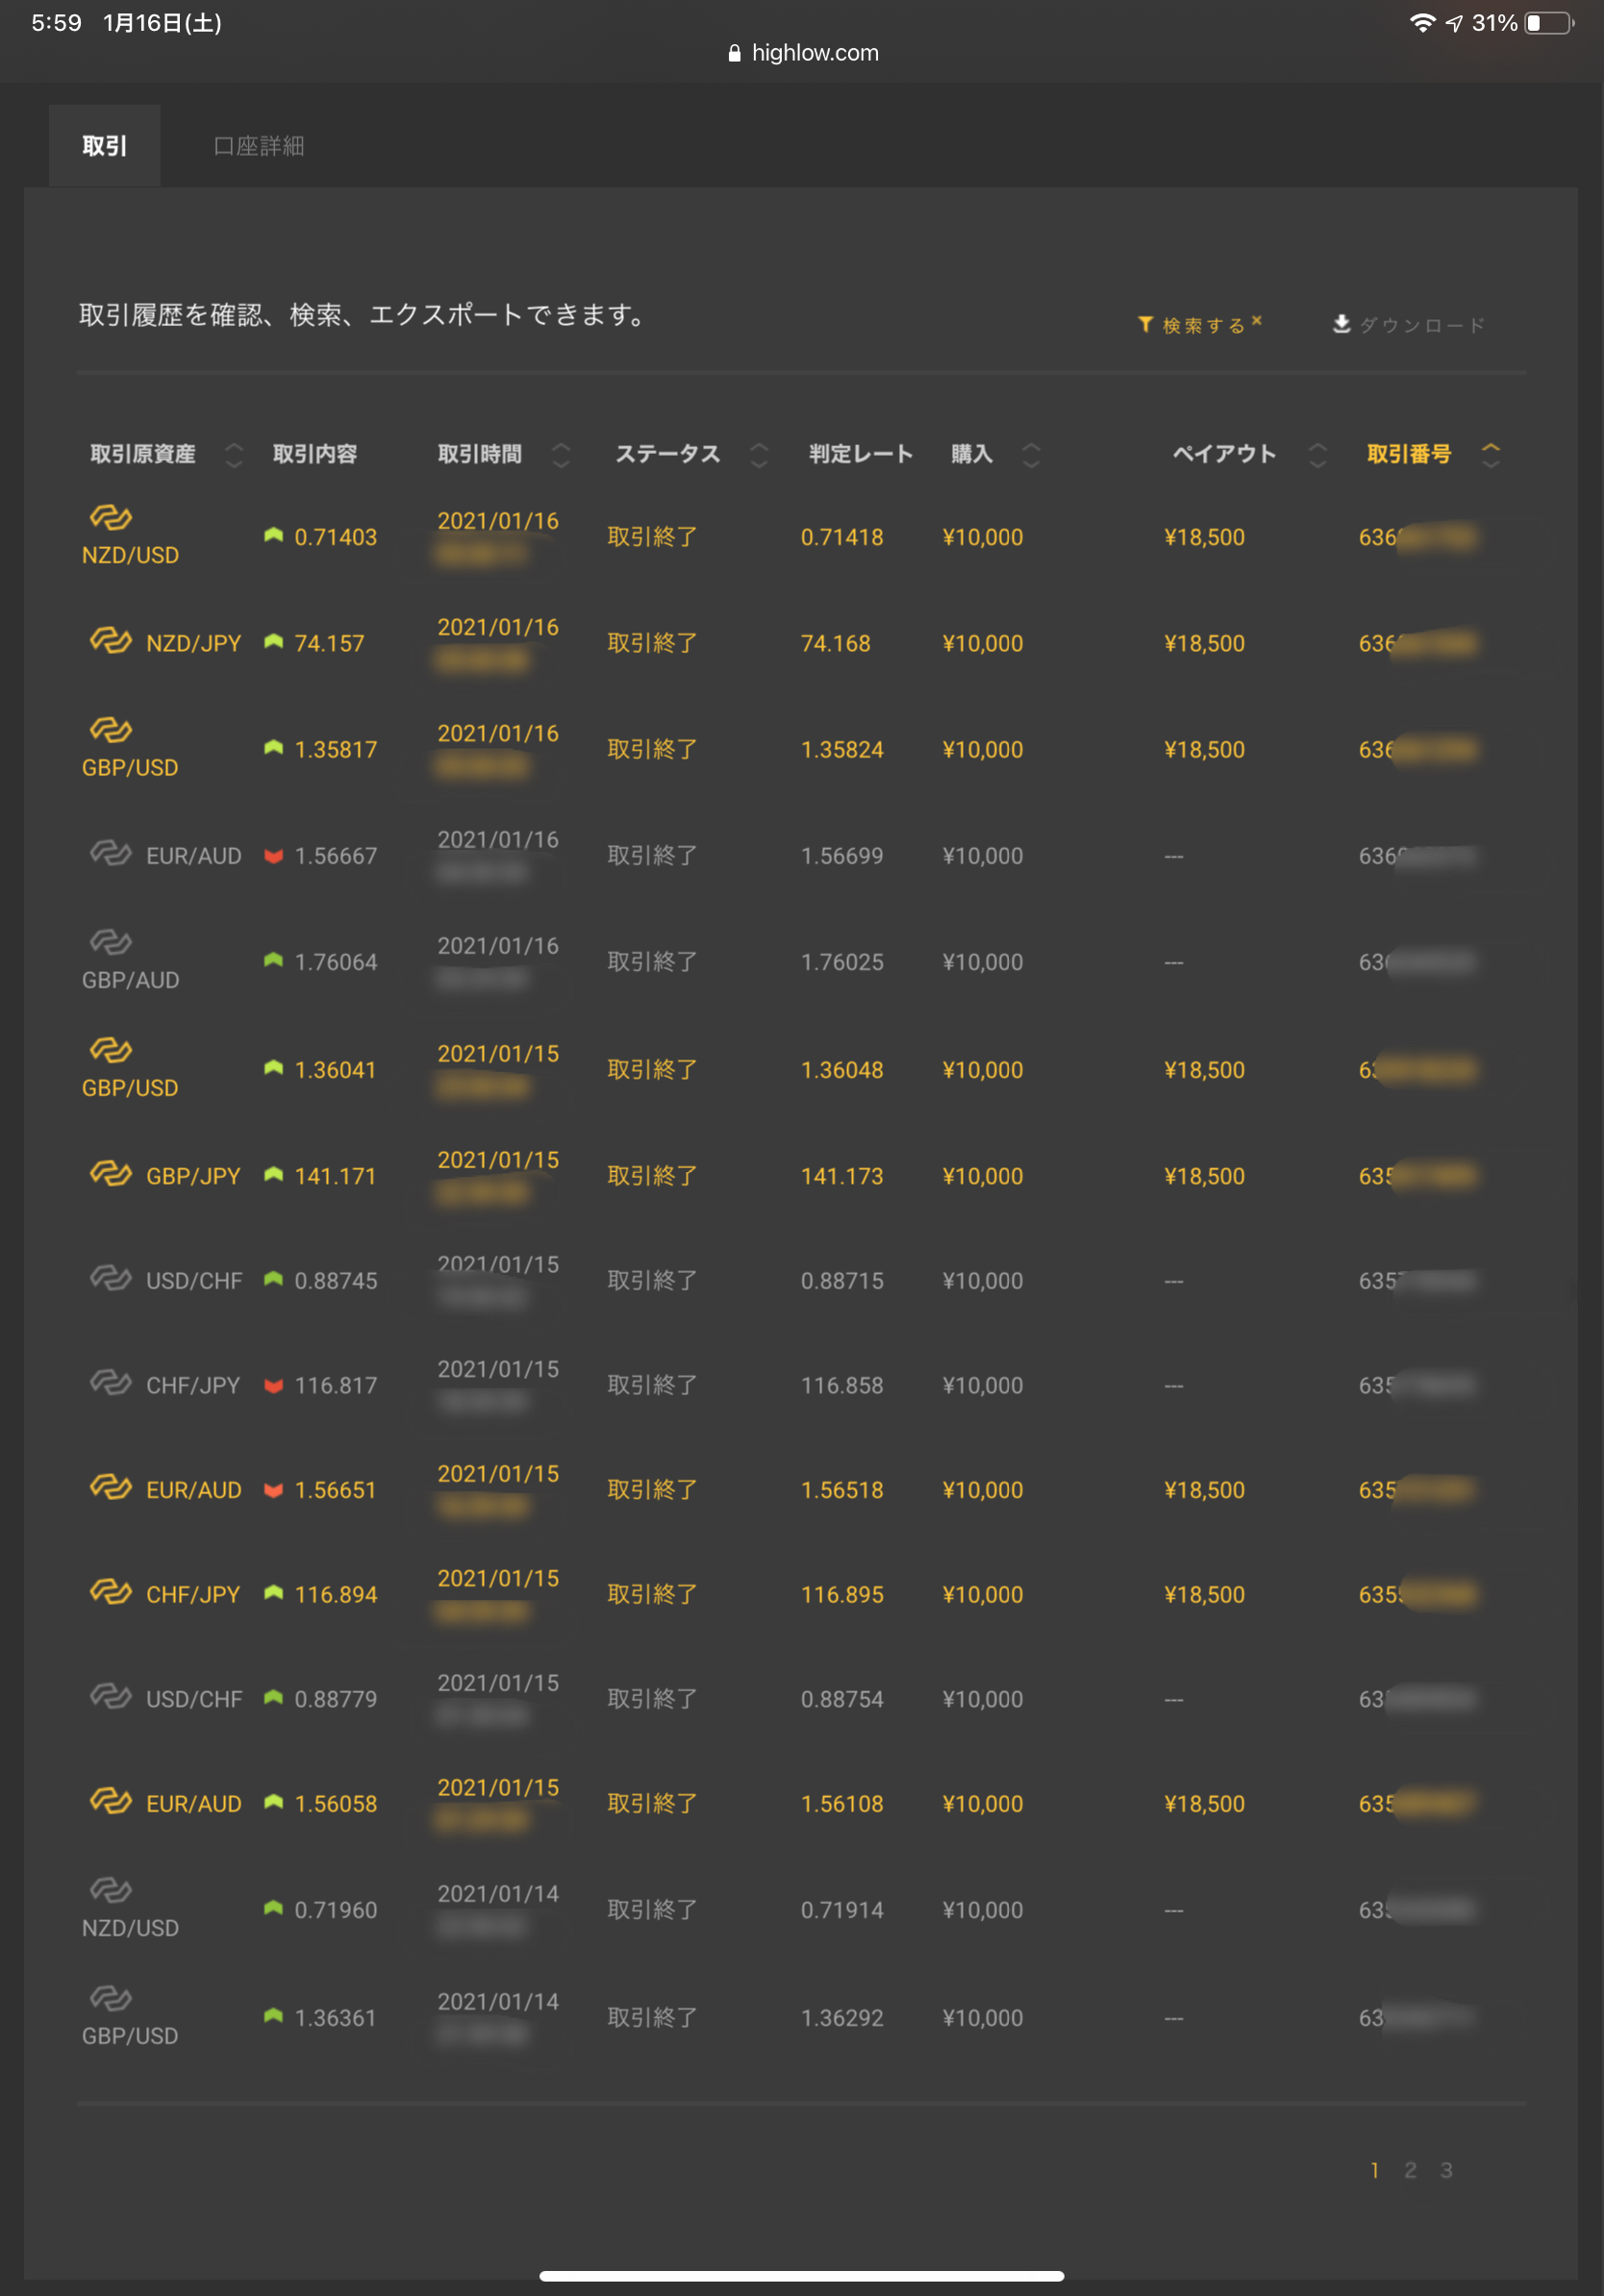Click the ダウンロード export link
The image size is (1604, 2296).
point(1421,325)
